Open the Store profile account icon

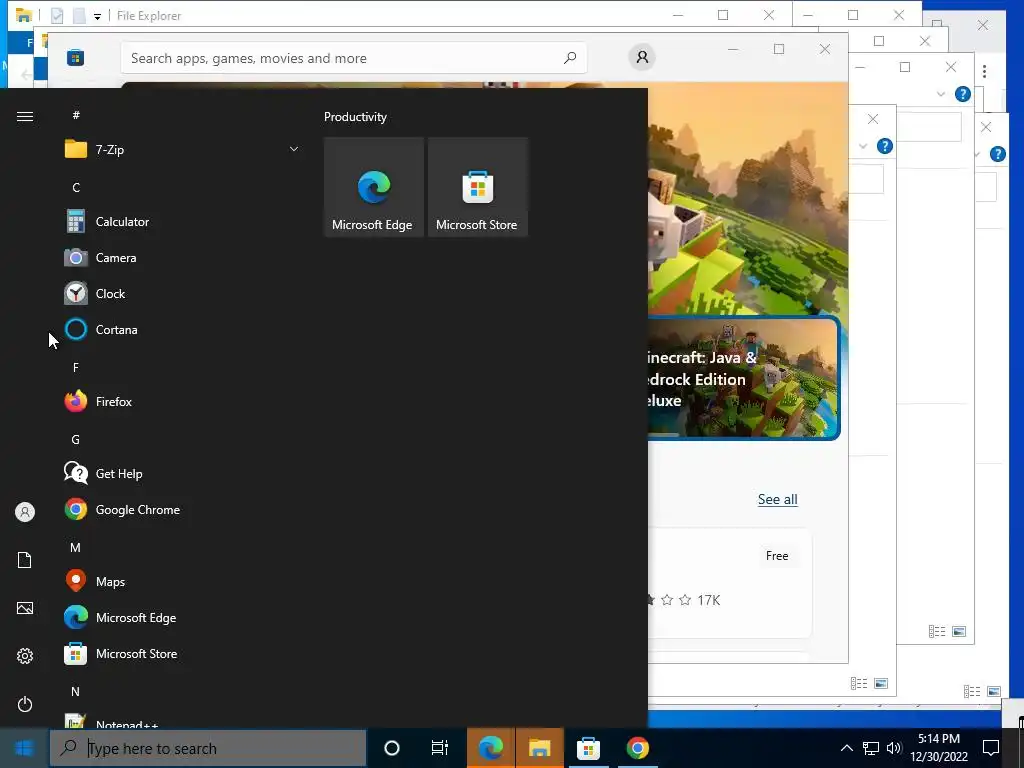(x=643, y=57)
